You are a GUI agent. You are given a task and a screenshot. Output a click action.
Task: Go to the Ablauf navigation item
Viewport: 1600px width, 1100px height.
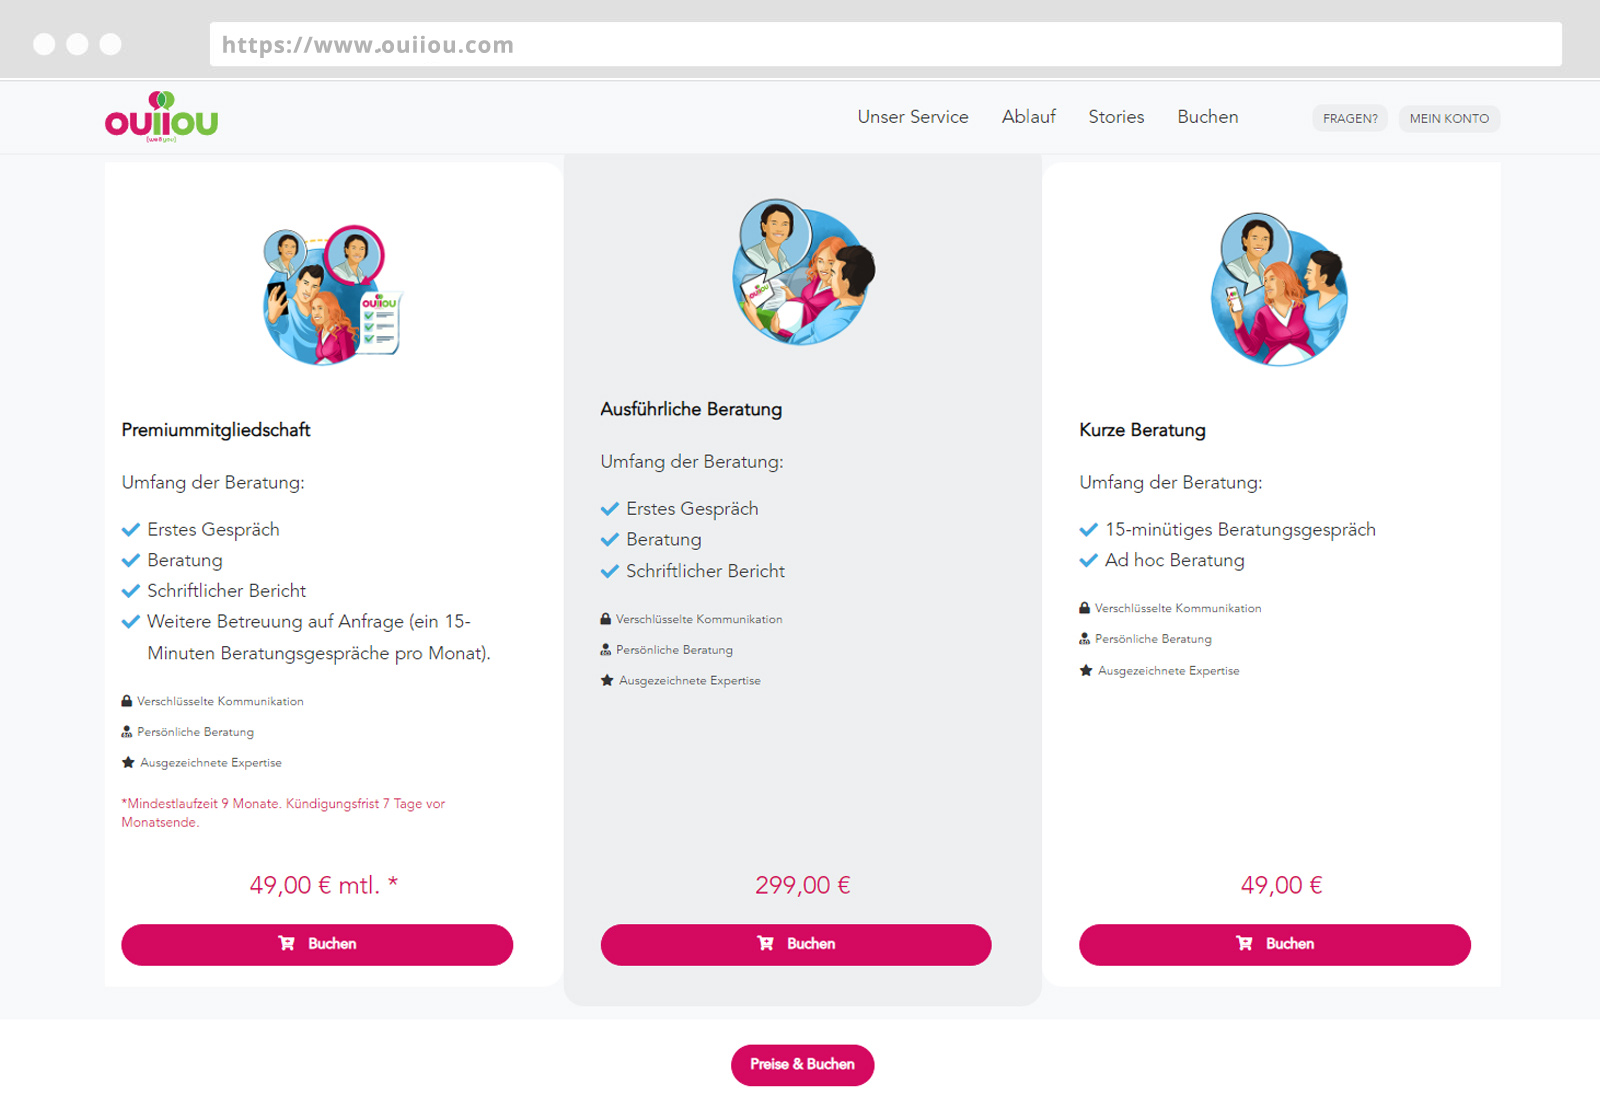(x=1029, y=117)
